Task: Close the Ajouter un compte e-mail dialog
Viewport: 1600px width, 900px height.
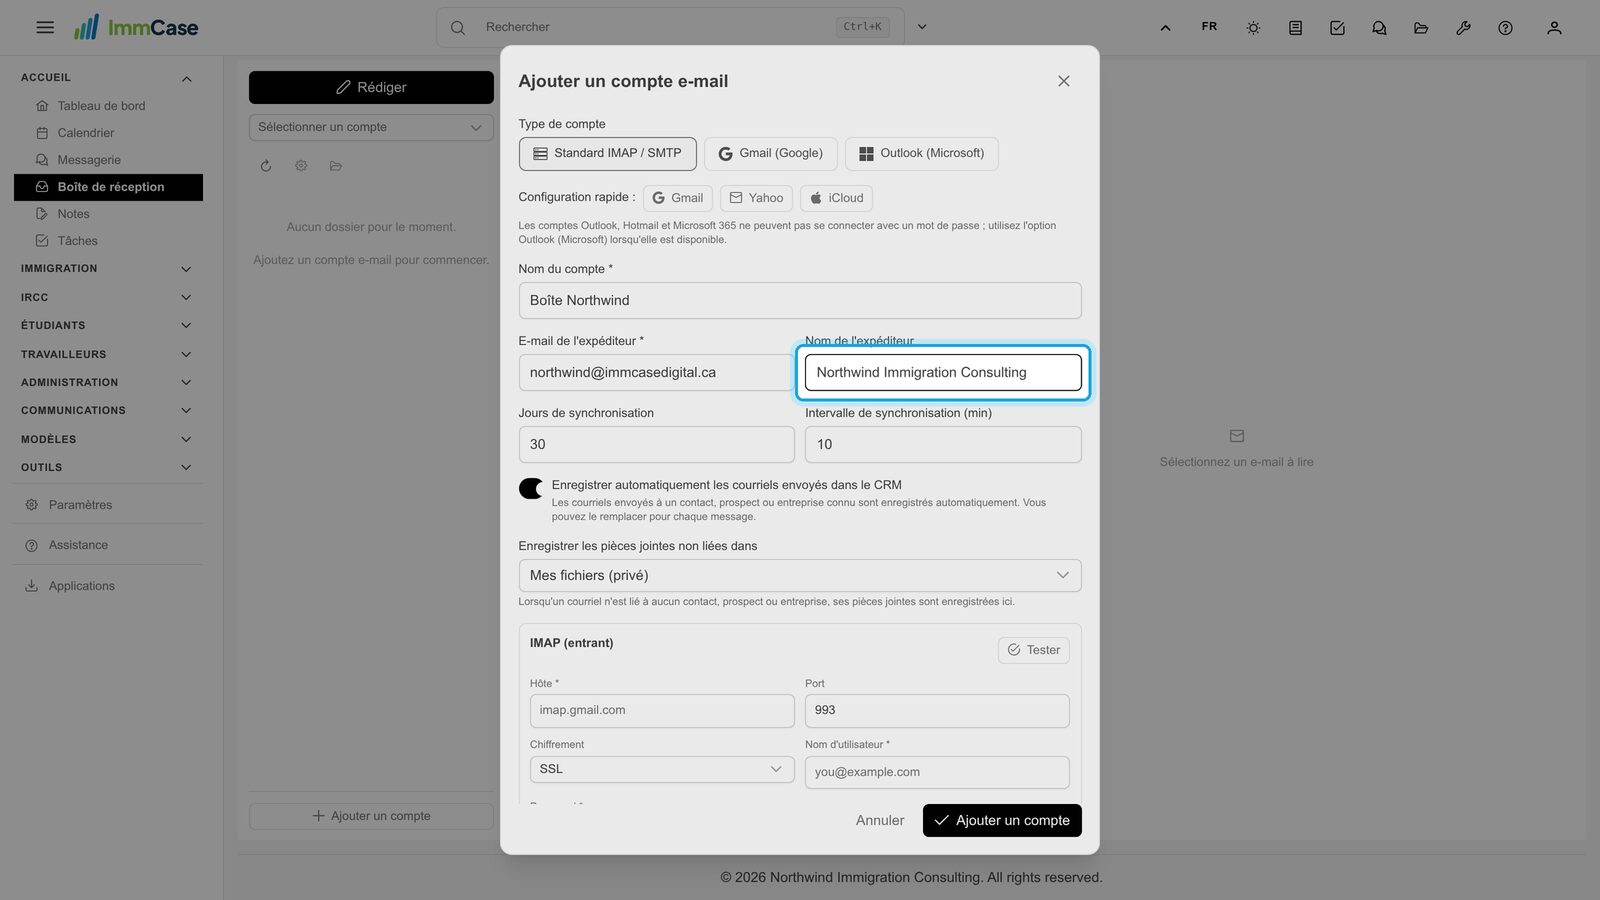Action: [x=1064, y=81]
